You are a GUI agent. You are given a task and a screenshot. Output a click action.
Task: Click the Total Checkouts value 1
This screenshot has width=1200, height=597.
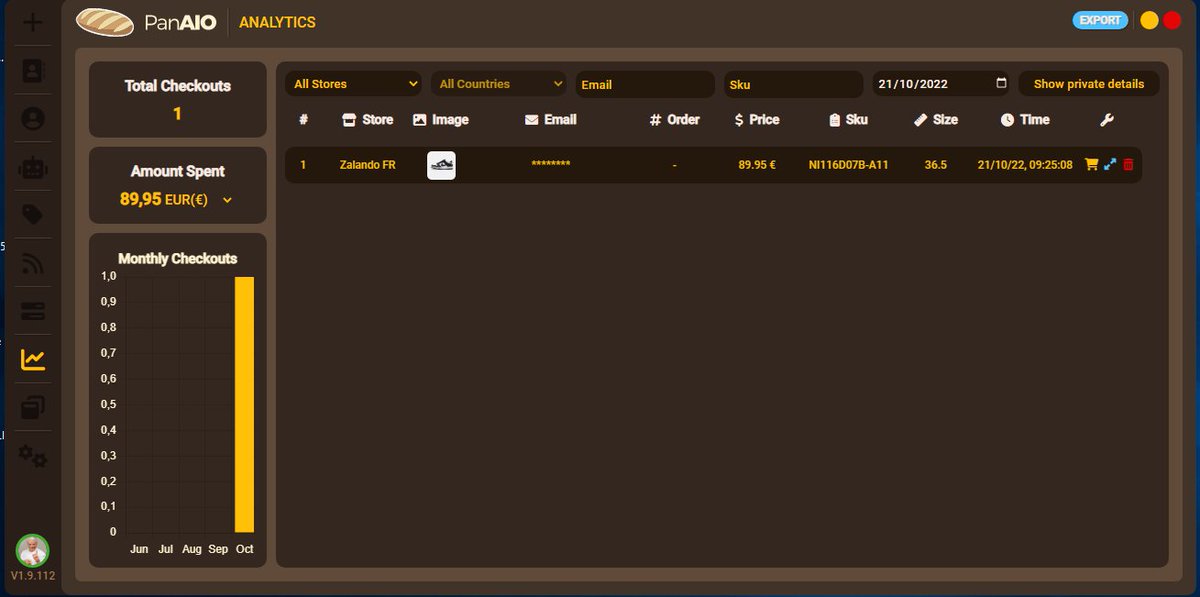177,114
